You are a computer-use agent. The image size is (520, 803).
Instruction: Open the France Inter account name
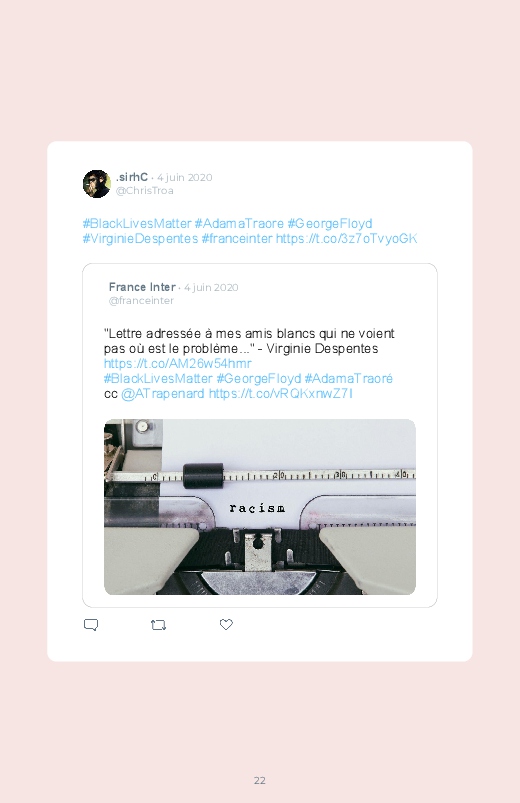click(142, 287)
